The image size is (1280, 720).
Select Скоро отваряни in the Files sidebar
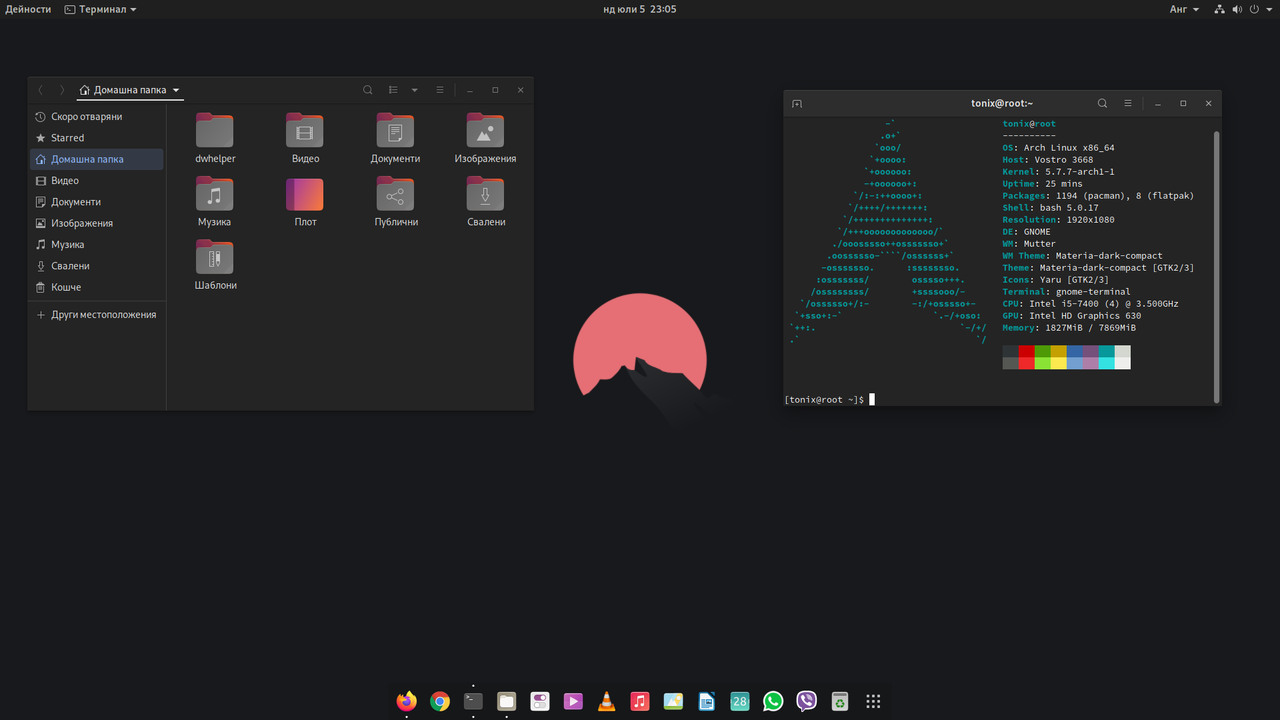[97, 117]
